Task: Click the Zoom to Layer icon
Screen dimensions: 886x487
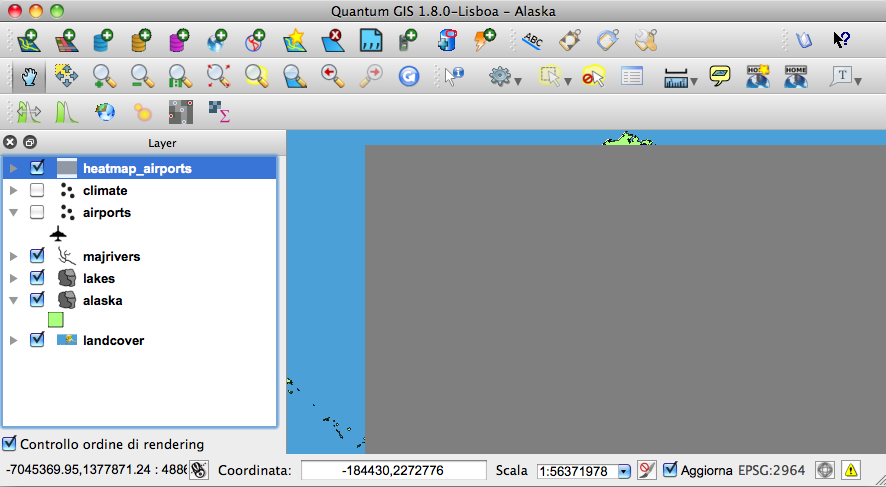Action: pyautogui.click(x=294, y=76)
